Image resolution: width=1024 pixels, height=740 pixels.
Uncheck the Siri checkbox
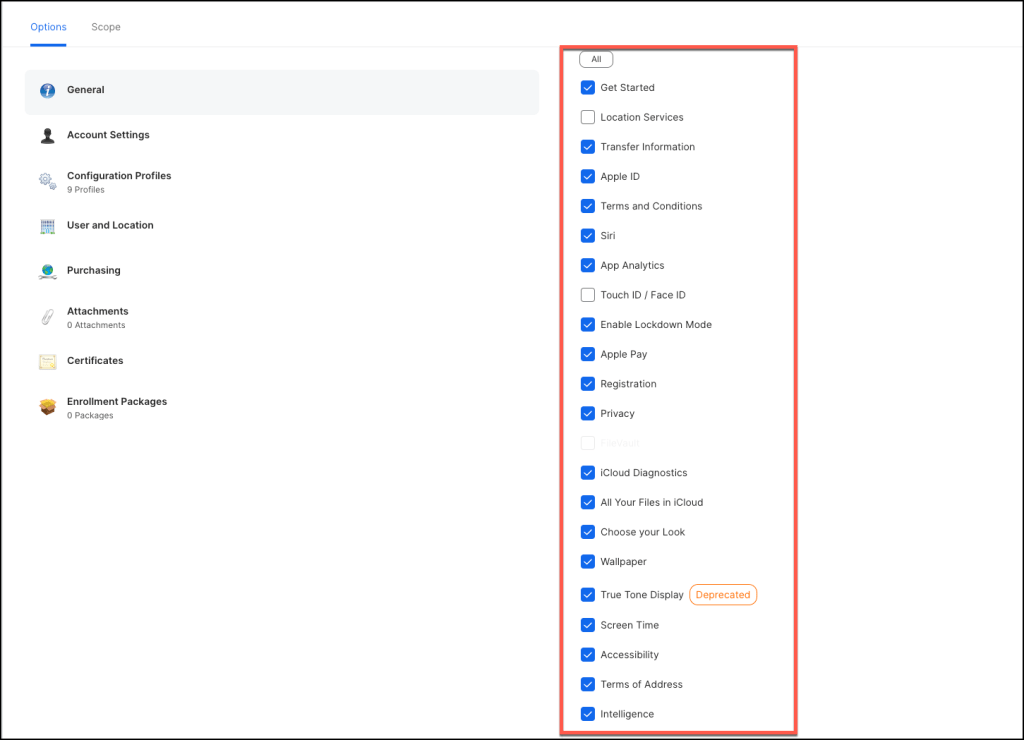tap(588, 236)
